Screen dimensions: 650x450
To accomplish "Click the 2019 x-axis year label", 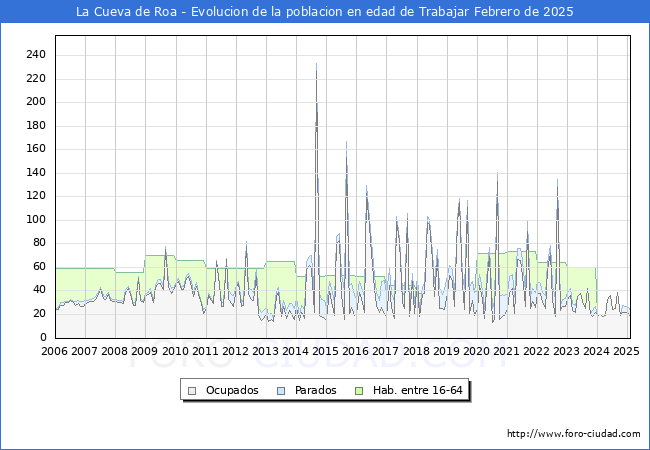I will pos(446,351).
